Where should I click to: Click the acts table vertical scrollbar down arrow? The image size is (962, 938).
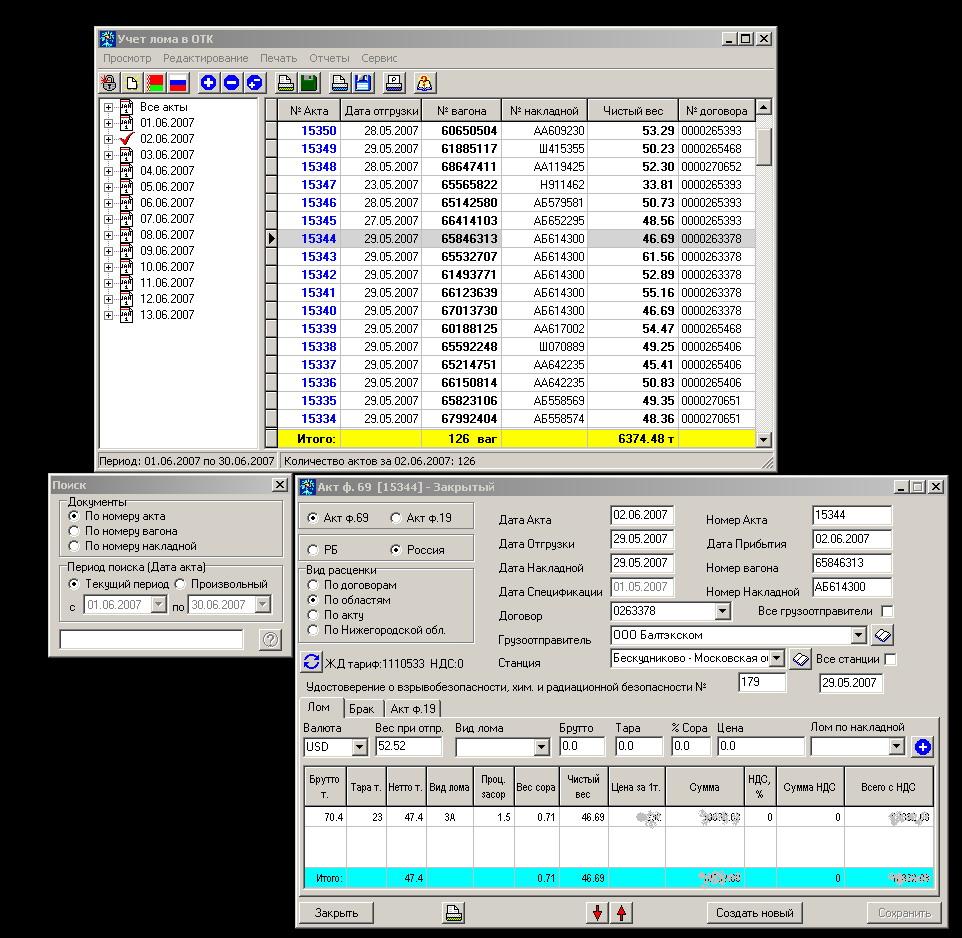click(x=764, y=439)
